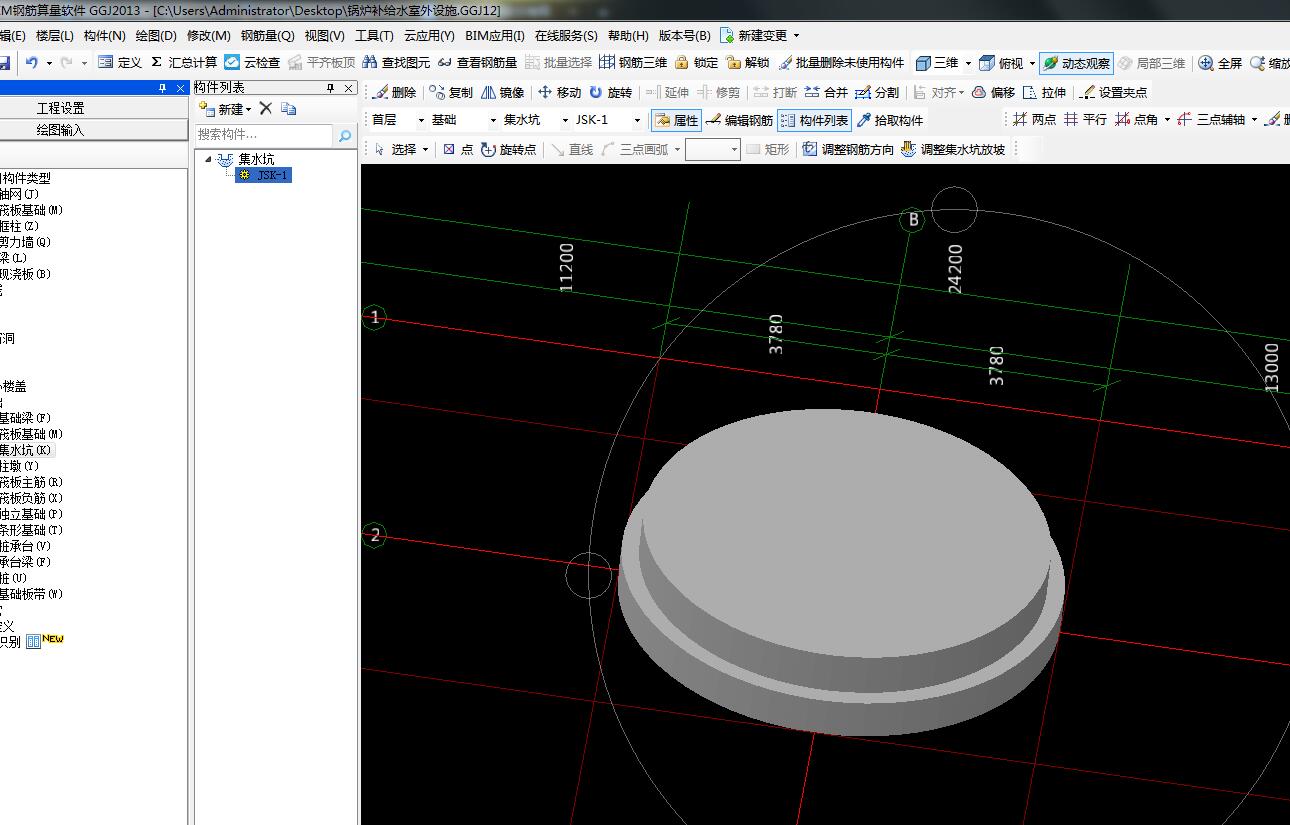Delete component with X icon in 构件列表
1290x825 pixels.
tap(265, 108)
